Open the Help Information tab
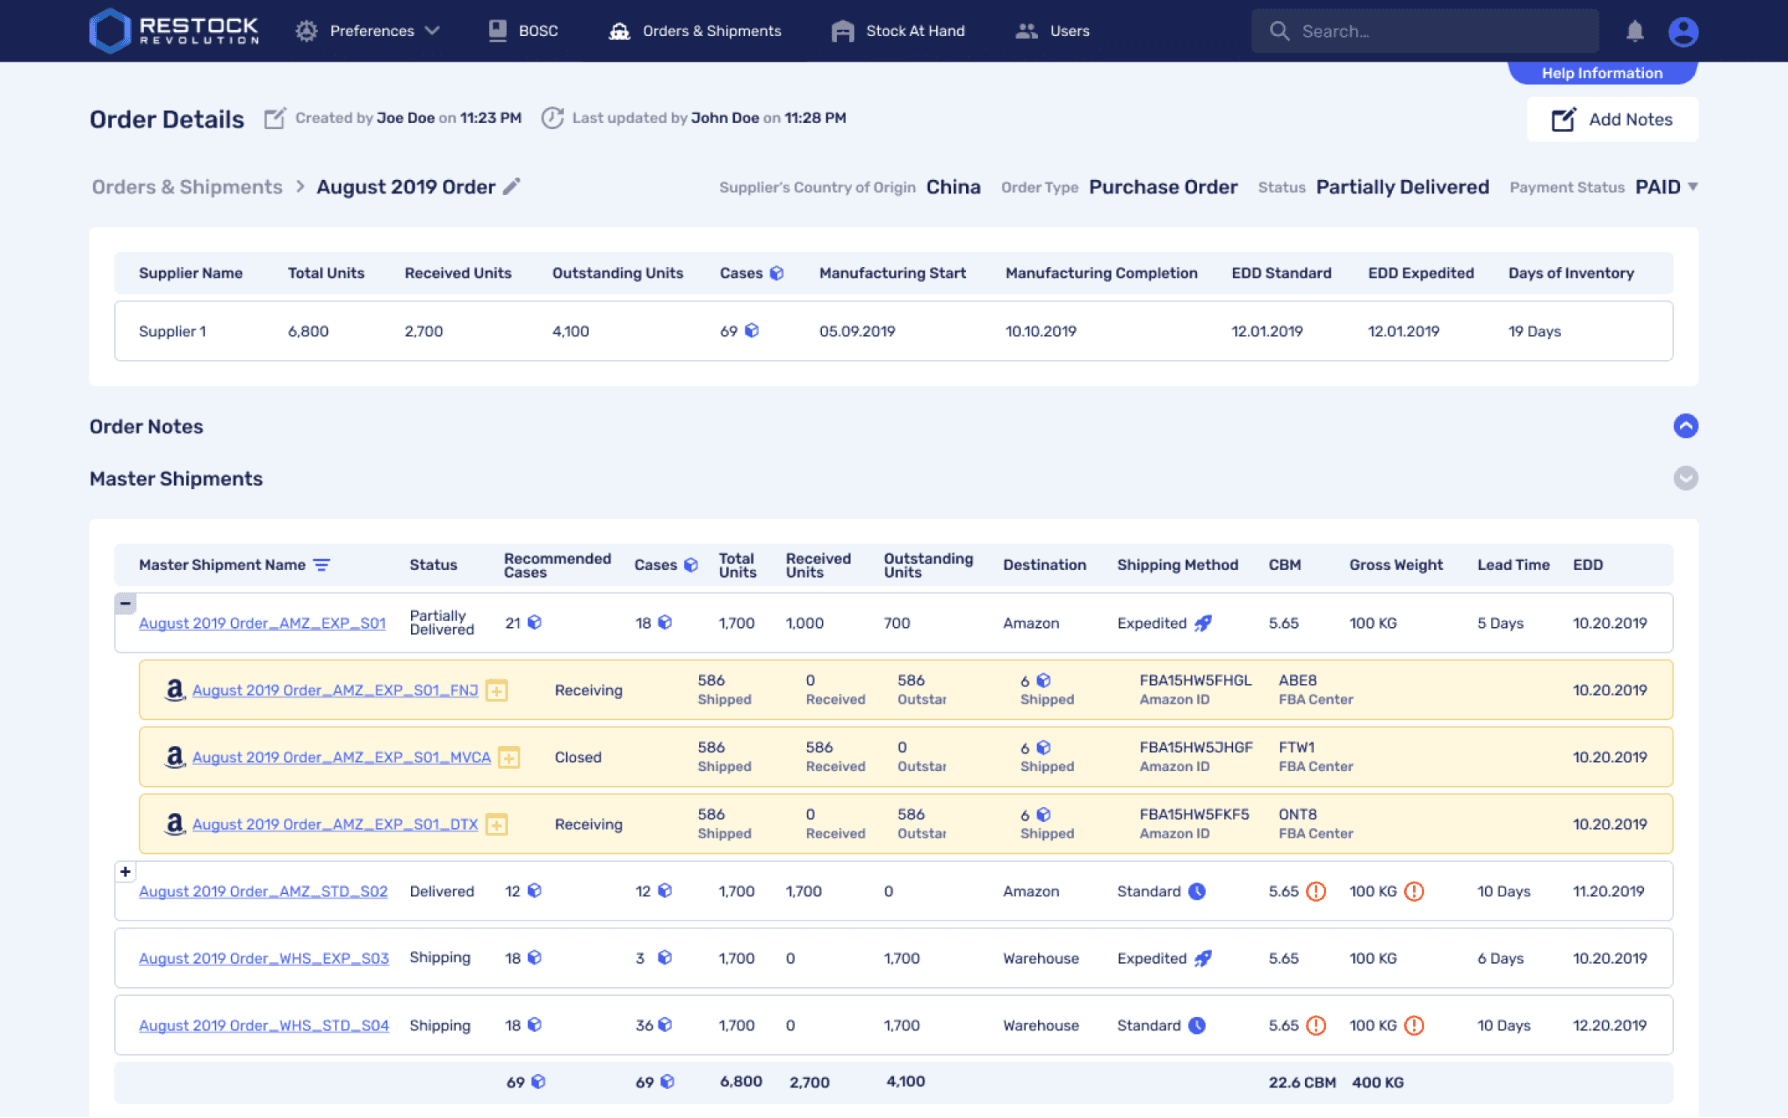The height and width of the screenshot is (1118, 1788). [x=1602, y=73]
